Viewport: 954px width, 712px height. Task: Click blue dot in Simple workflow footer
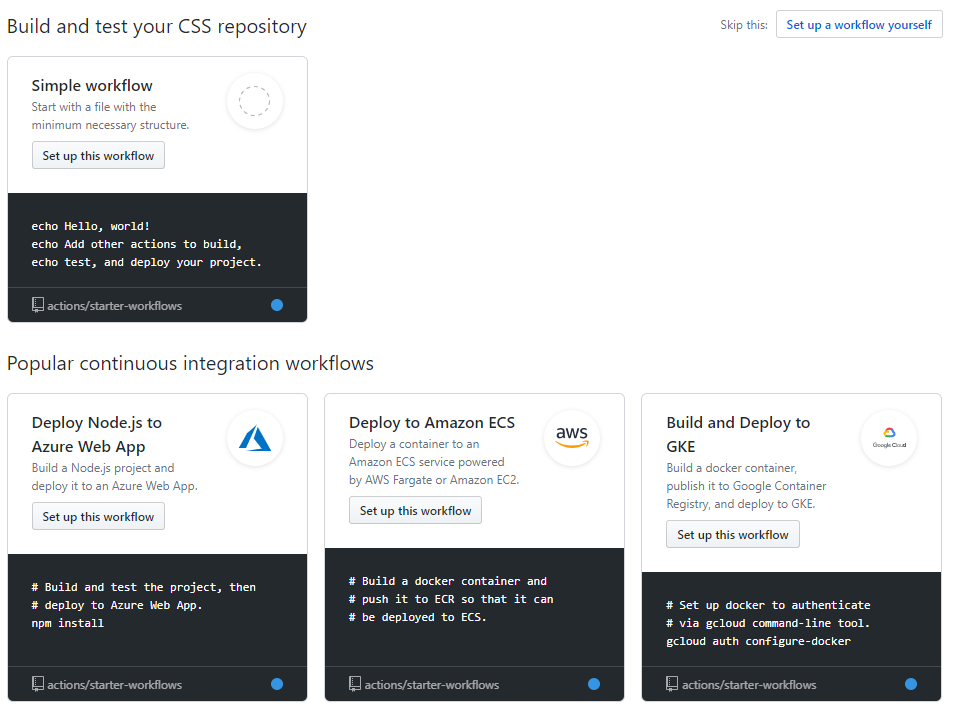pyautogui.click(x=277, y=305)
